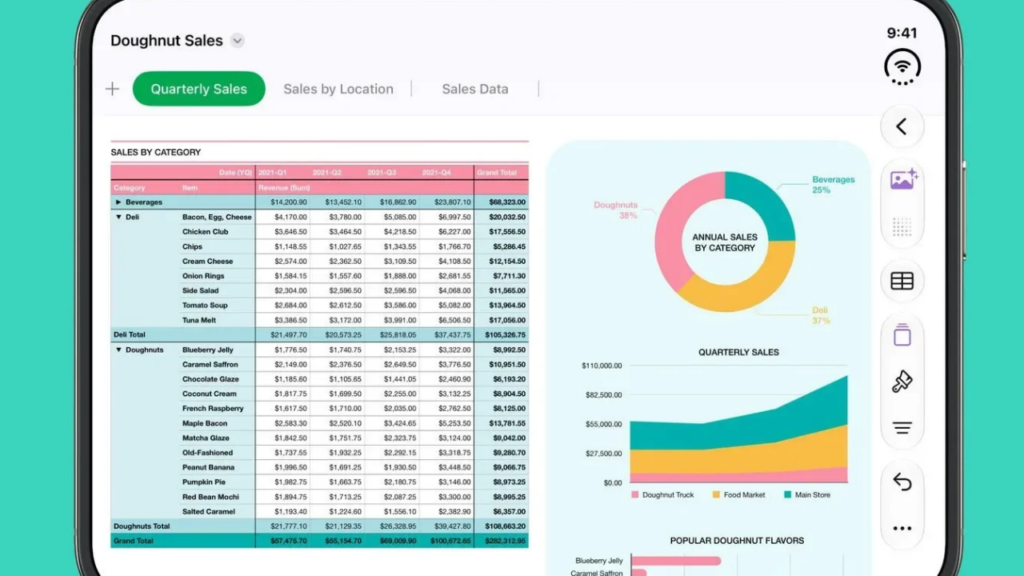
Task: Select the 2021-Q1 column header
Action: [272, 172]
